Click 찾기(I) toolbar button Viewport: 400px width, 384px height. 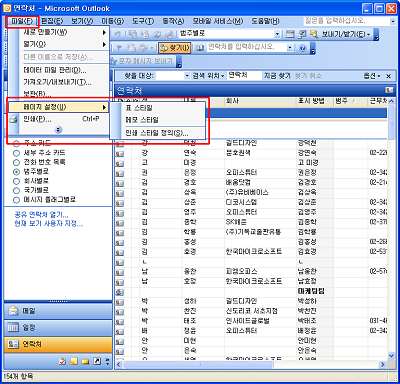175,48
